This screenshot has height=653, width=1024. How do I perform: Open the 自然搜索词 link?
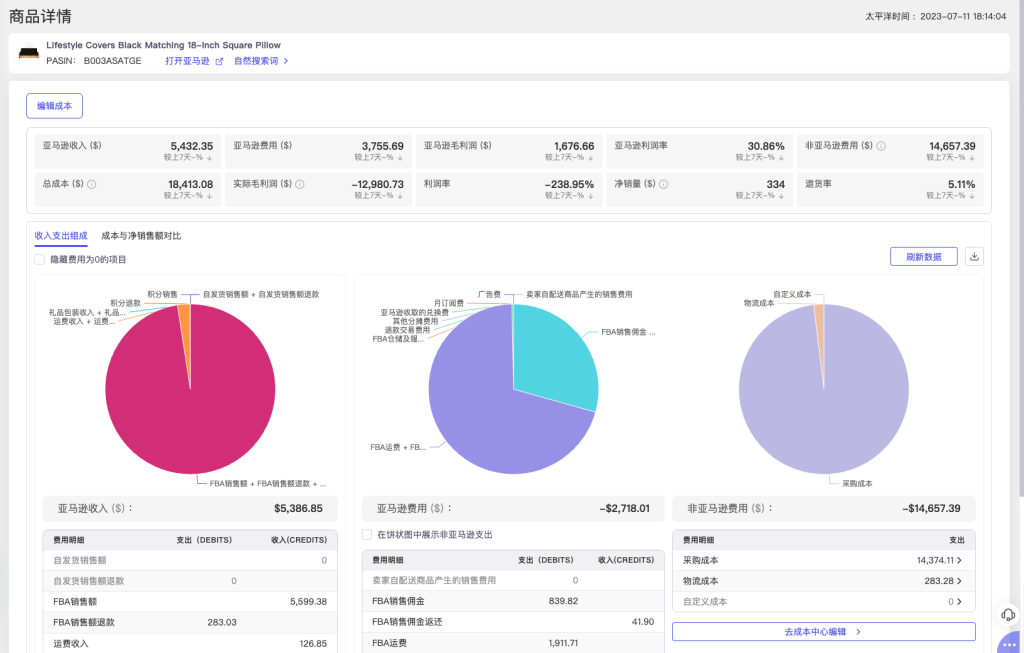coord(256,61)
